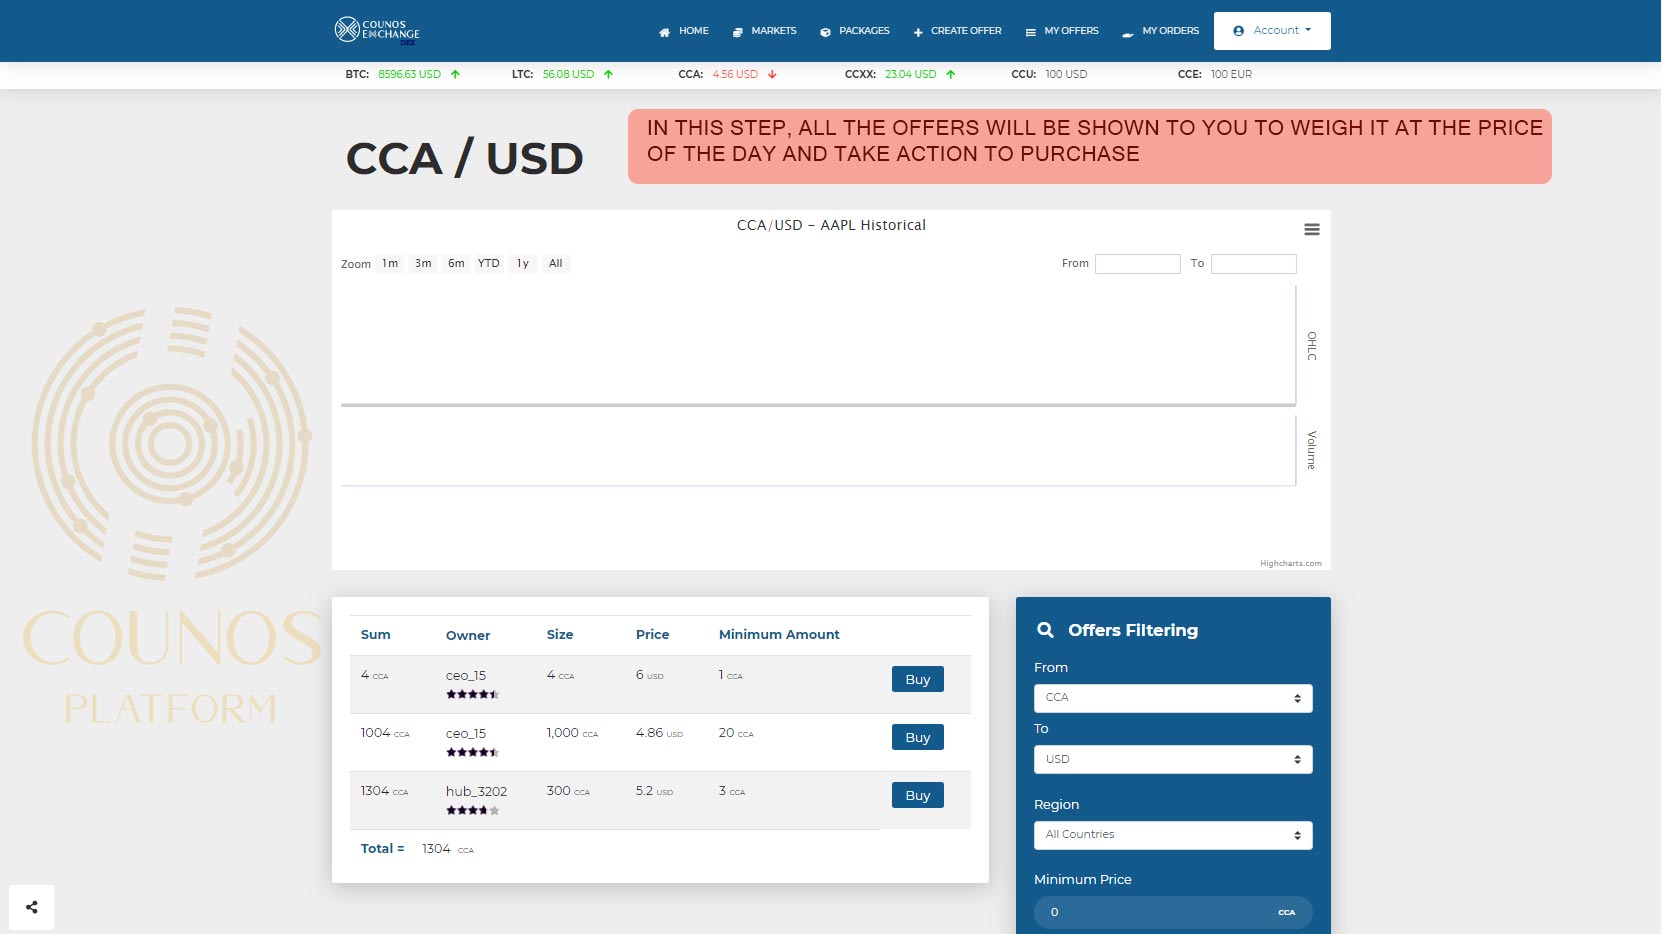Viewport: 1662px width, 934px height.
Task: Go to the Home page
Action: 683,31
